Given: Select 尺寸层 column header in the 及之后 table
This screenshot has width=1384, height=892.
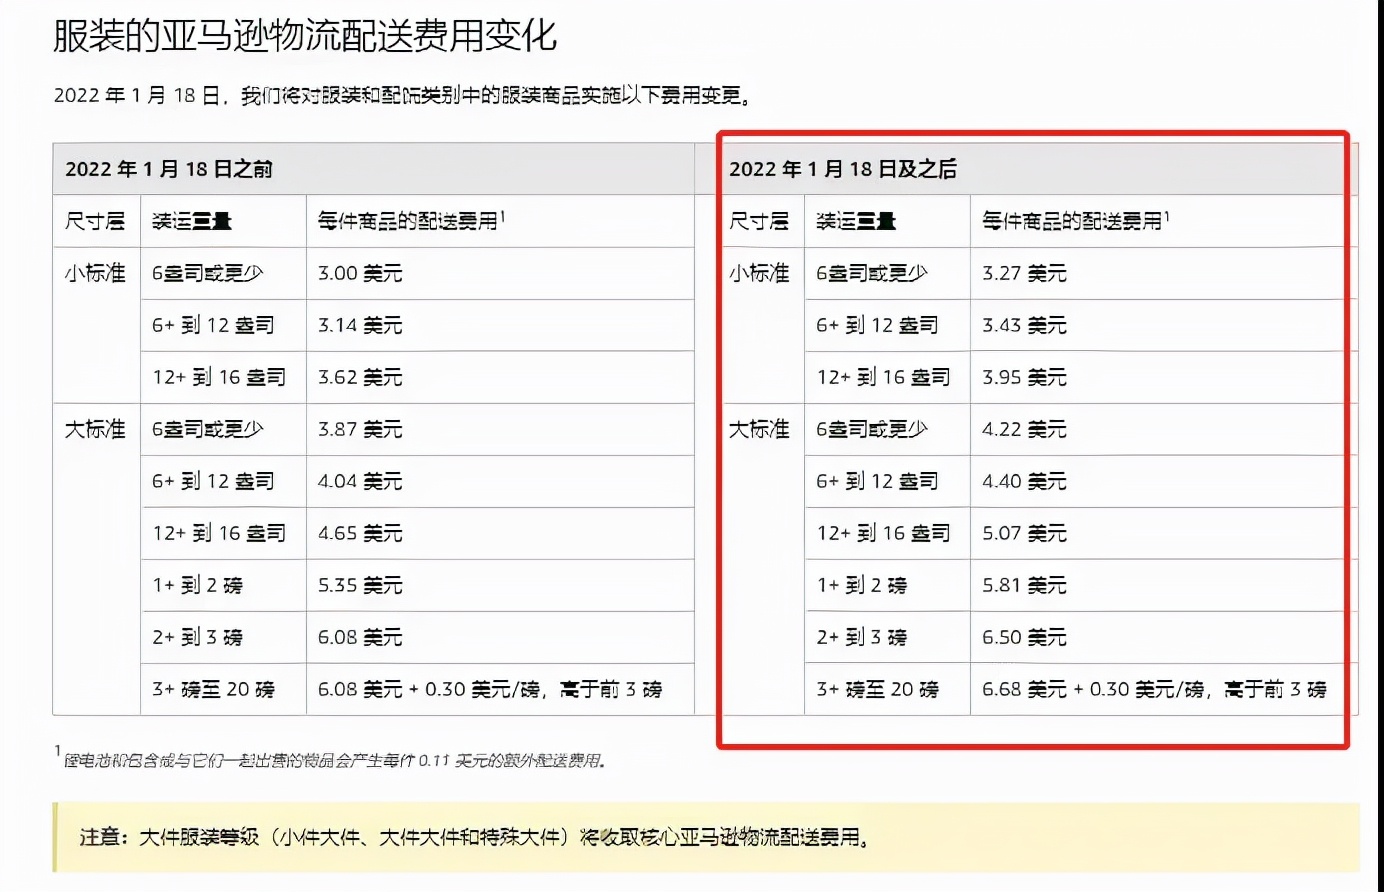Looking at the screenshot, I should click(x=759, y=221).
